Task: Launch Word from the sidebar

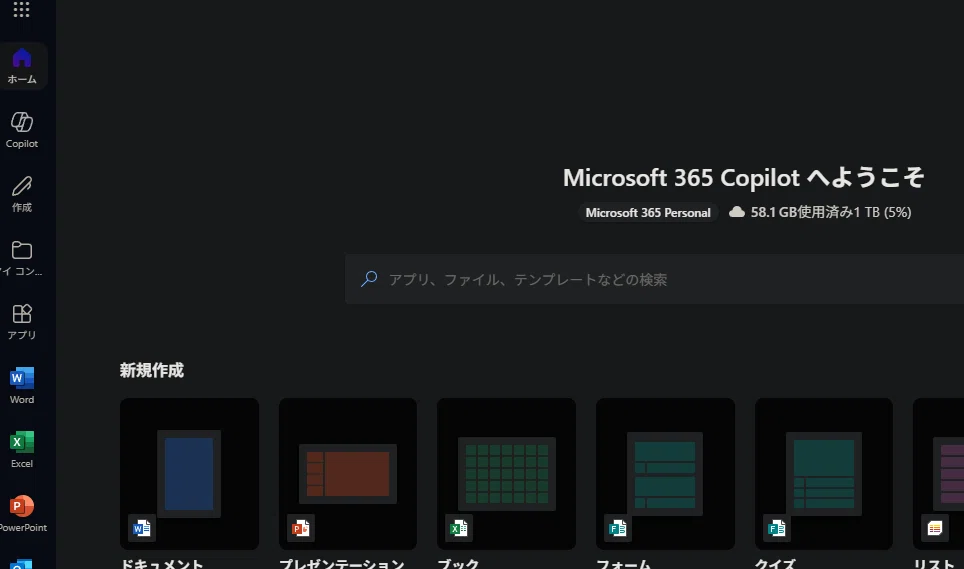Action: tap(22, 386)
